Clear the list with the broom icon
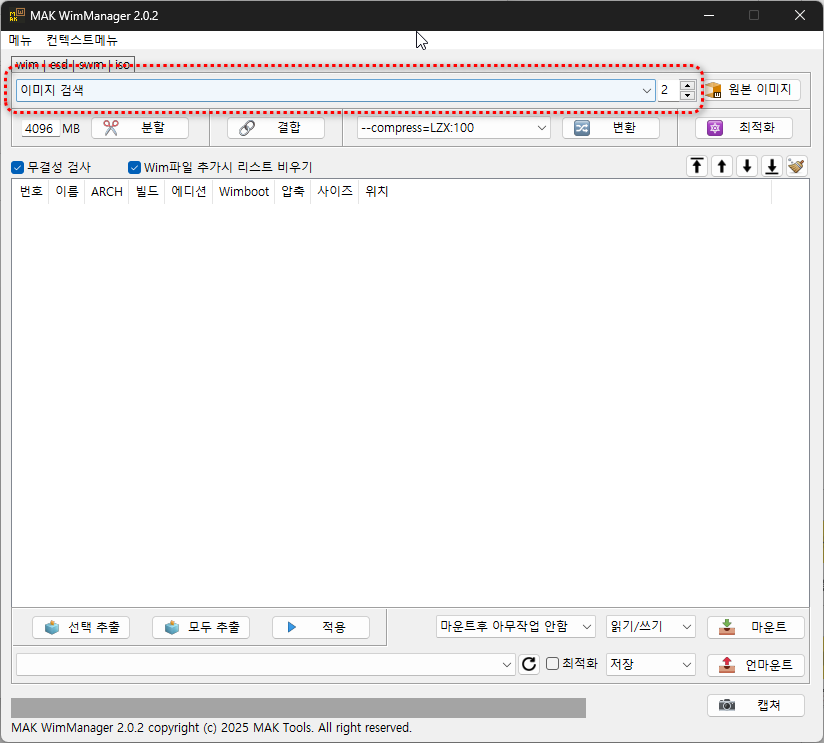Viewport: 824px width, 743px height. (x=797, y=167)
